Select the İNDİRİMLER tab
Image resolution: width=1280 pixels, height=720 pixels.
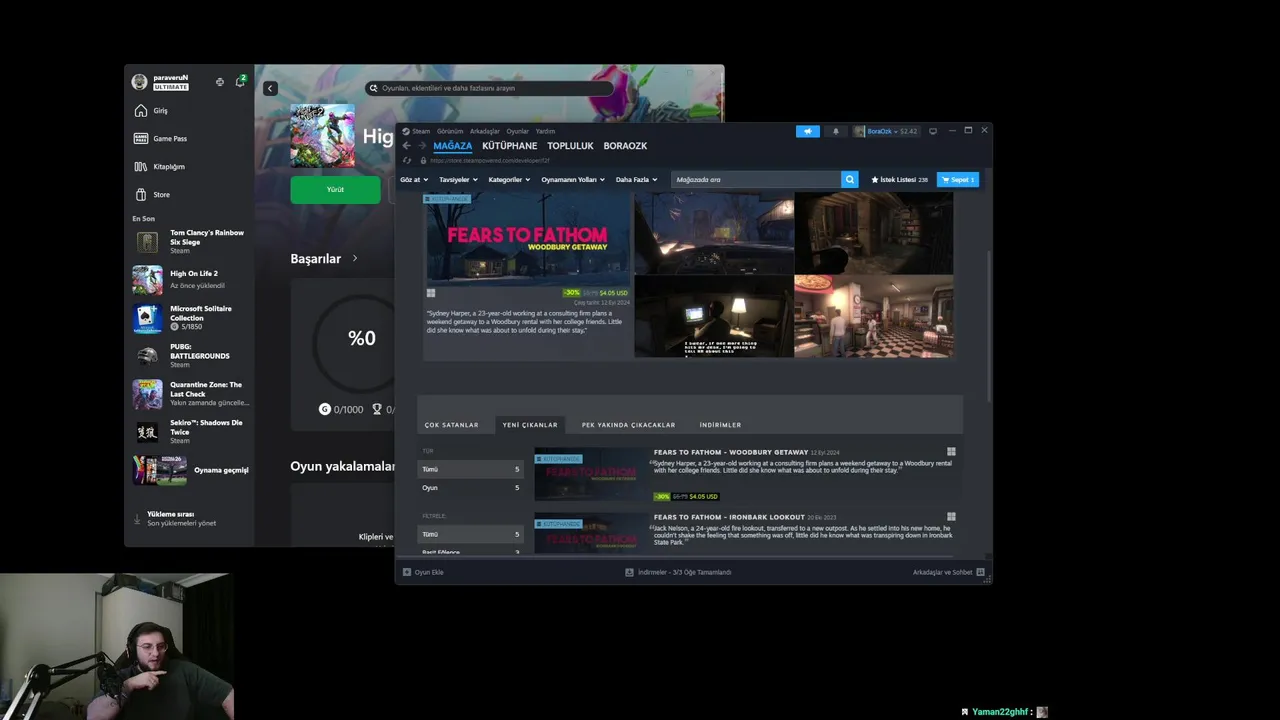(x=720, y=425)
